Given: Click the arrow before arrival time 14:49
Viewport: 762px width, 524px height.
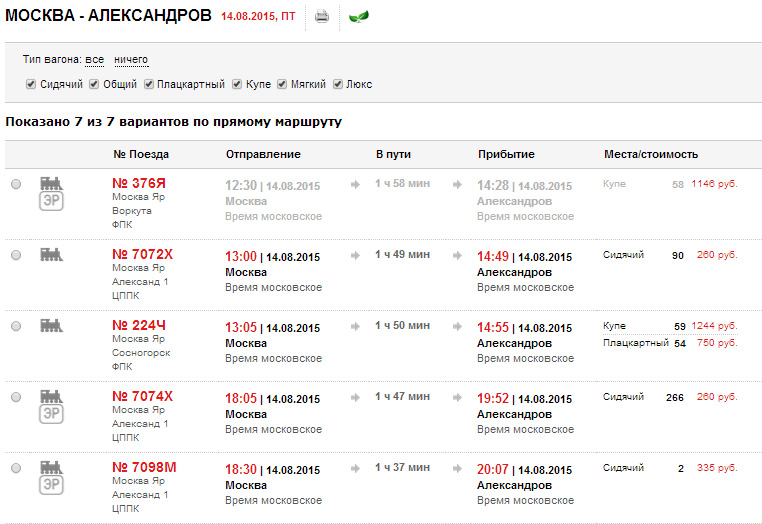Looking at the screenshot, I should coord(458,256).
